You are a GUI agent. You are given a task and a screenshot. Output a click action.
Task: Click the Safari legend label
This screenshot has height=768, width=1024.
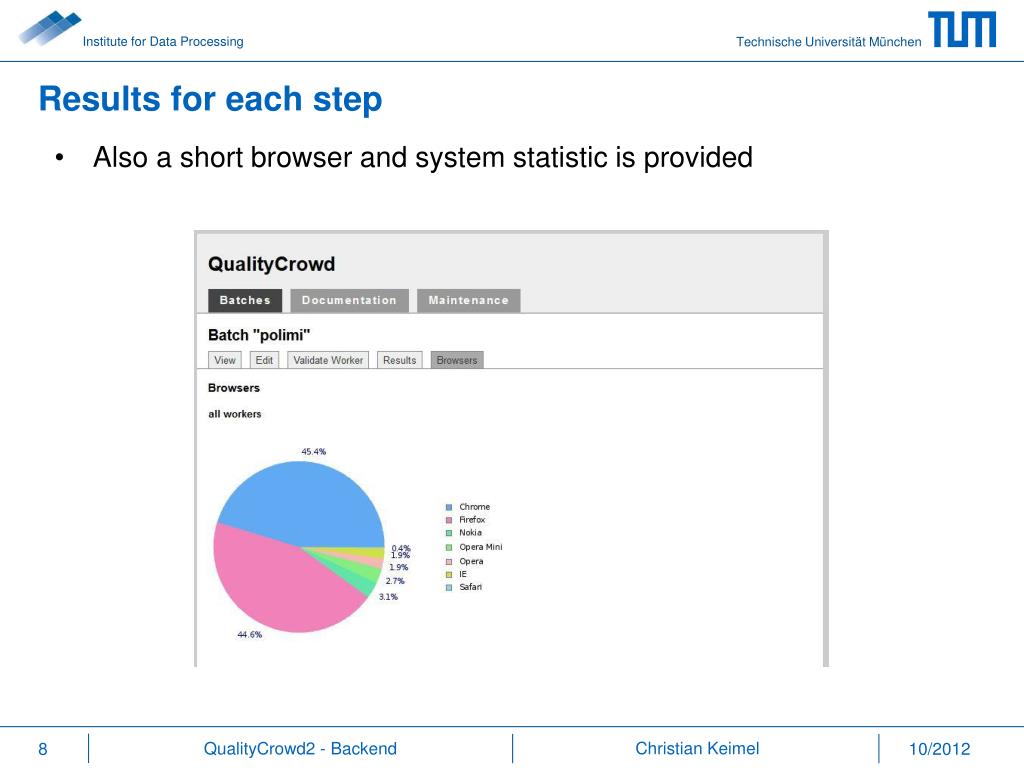click(x=470, y=587)
